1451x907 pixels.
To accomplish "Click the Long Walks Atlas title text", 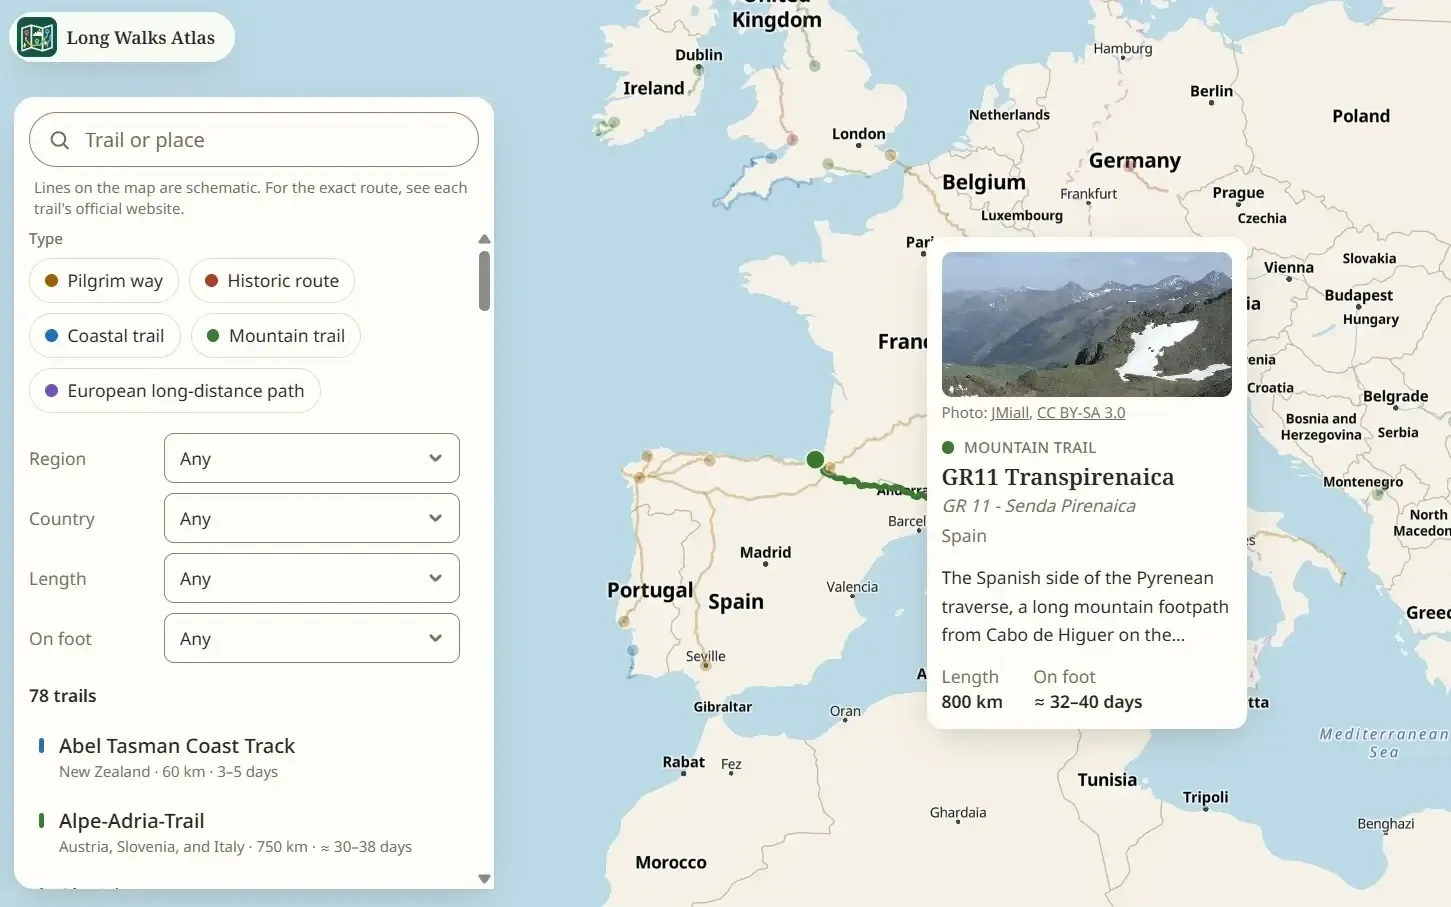I will pos(141,38).
